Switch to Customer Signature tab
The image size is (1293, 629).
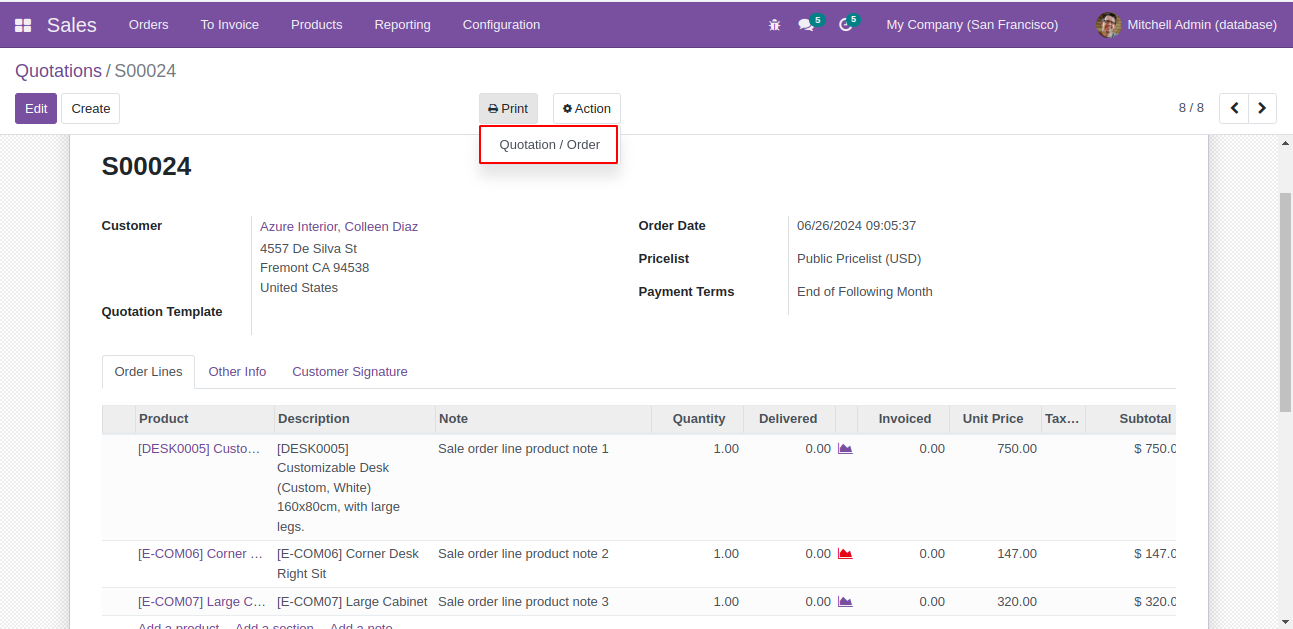(x=349, y=372)
